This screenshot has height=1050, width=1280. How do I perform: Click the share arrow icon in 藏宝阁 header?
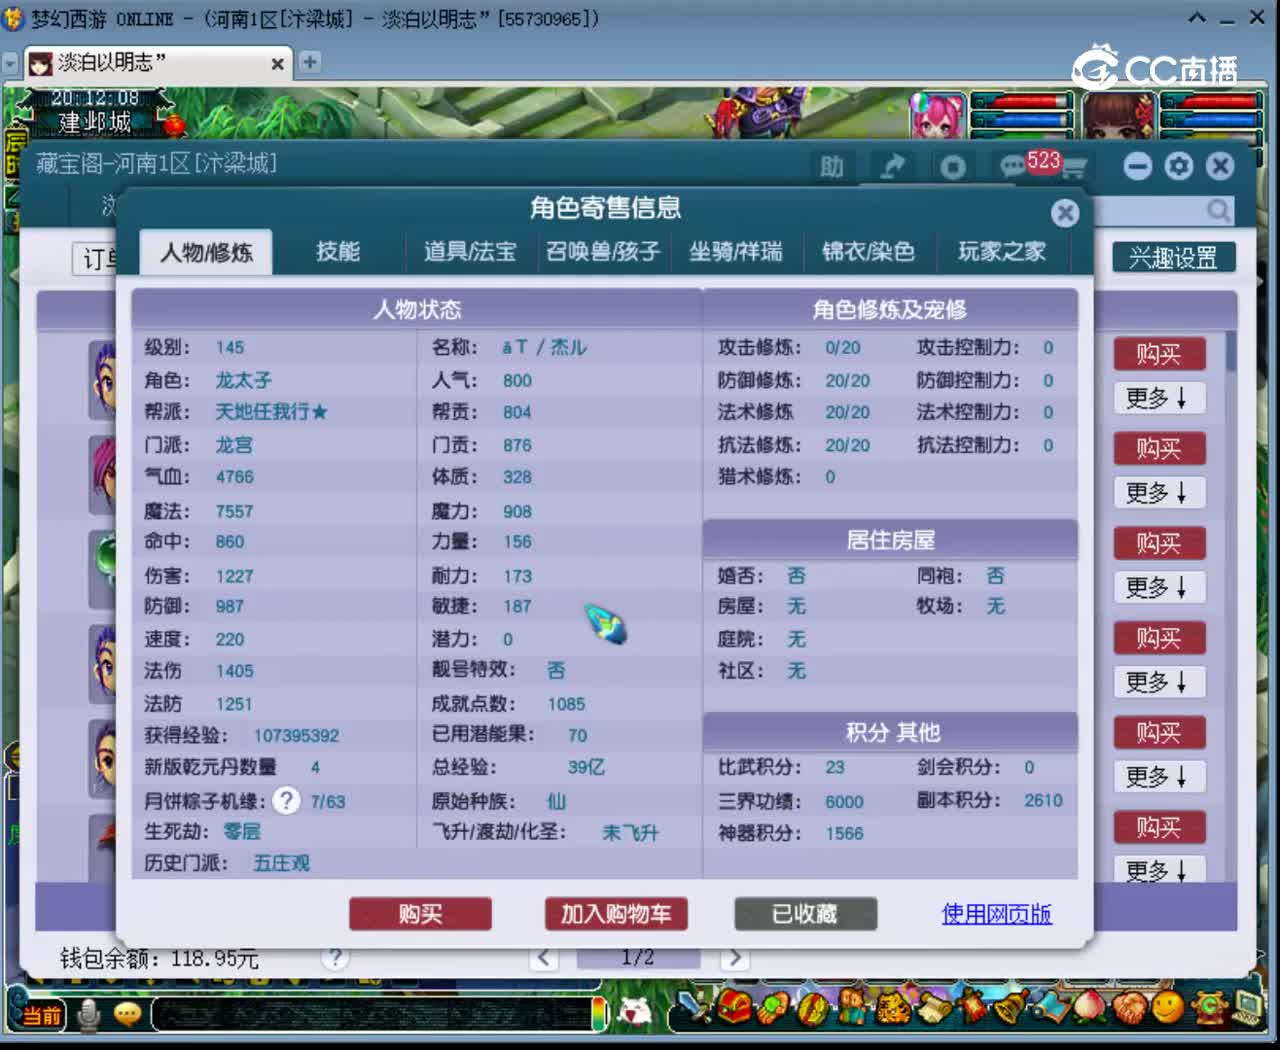click(892, 167)
